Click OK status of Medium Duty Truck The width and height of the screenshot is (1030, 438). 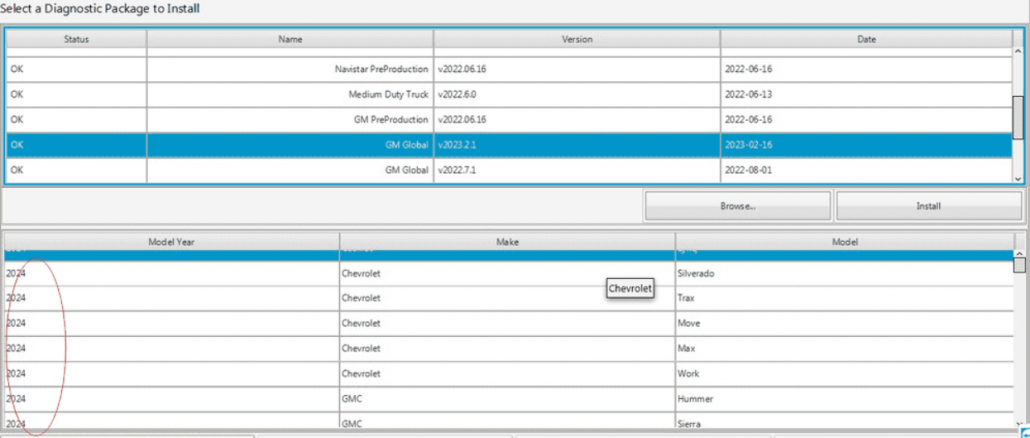tap(76, 95)
